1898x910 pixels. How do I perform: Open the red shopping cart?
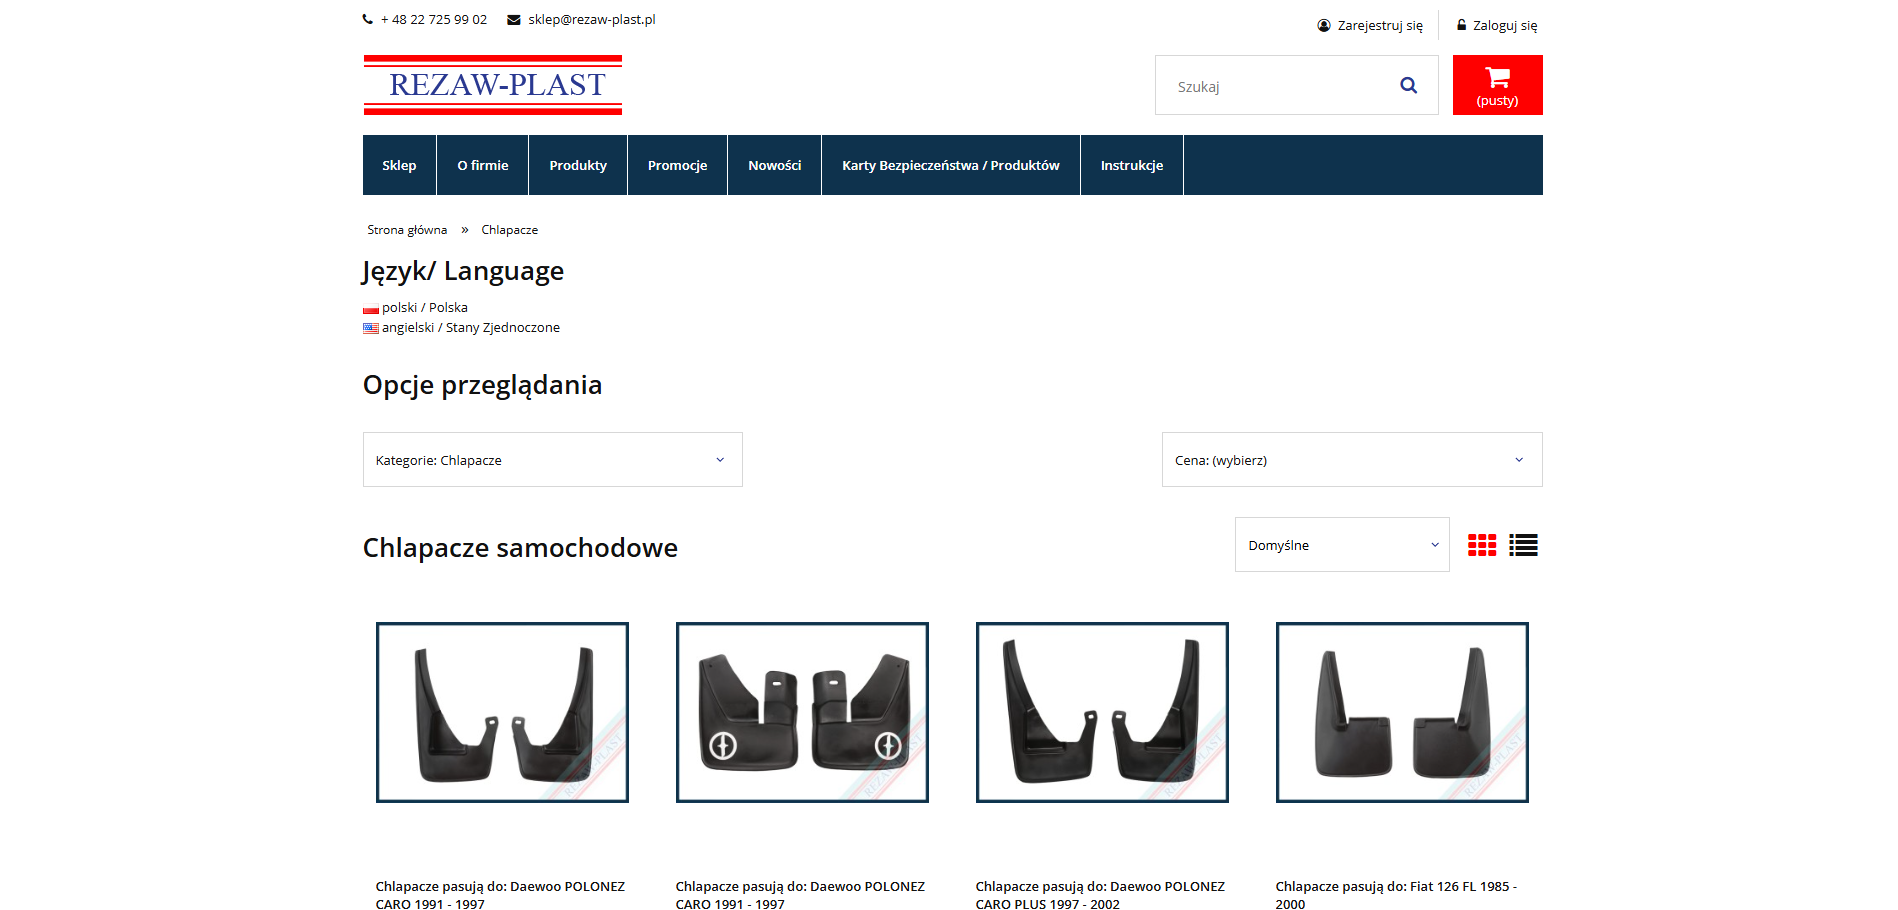point(1497,85)
